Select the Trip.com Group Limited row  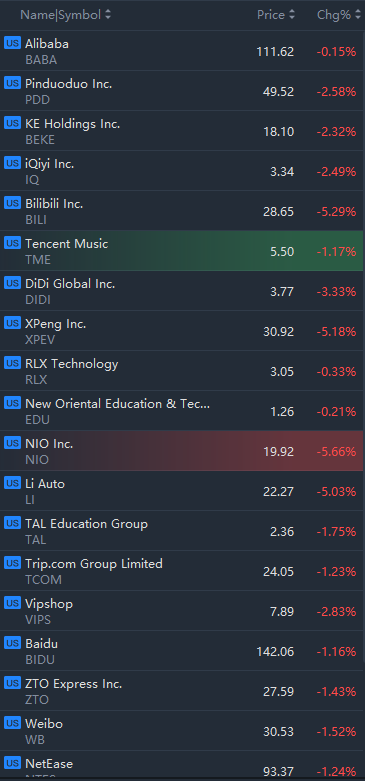[x=182, y=571]
